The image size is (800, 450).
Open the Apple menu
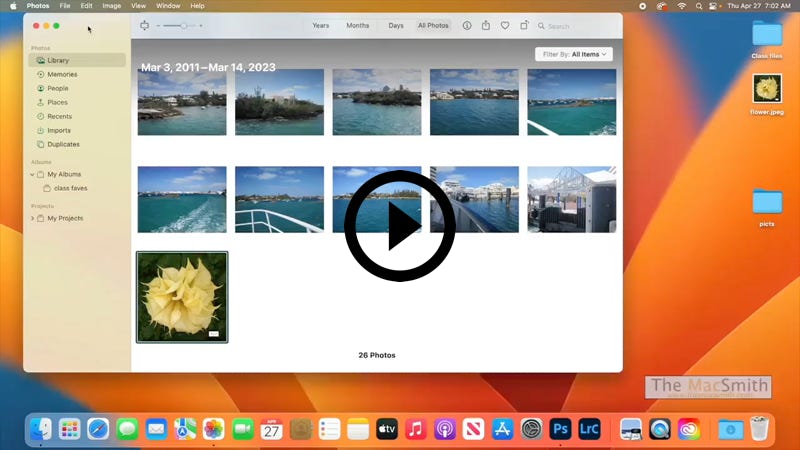[13, 6]
